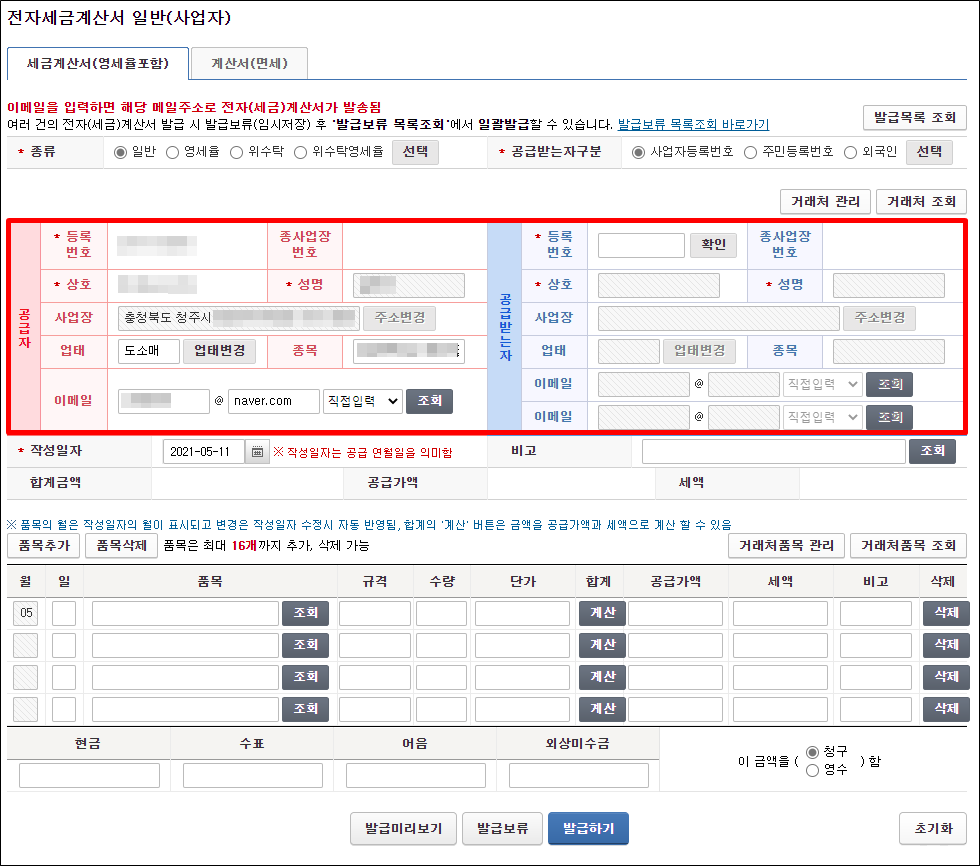Reset the form with 초기화
The height and width of the screenshot is (866, 980).
tap(933, 829)
